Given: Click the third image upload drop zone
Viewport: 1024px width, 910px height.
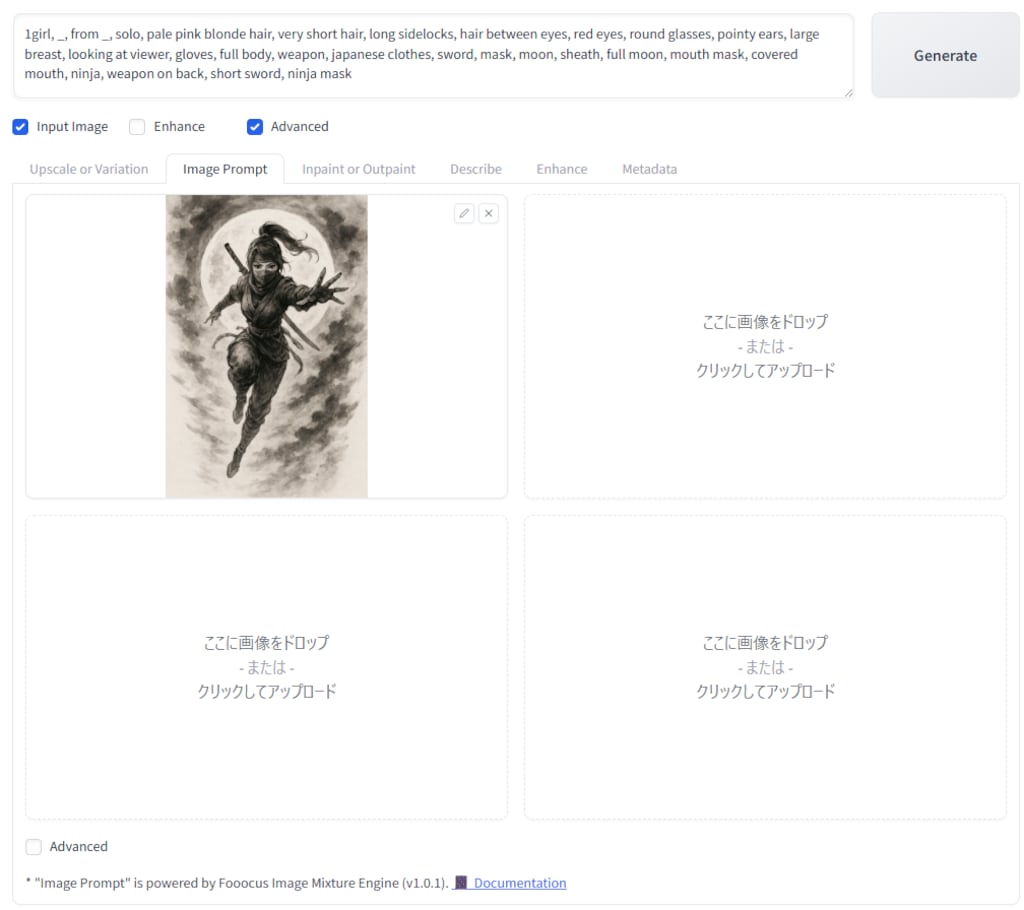Looking at the screenshot, I should (x=267, y=667).
